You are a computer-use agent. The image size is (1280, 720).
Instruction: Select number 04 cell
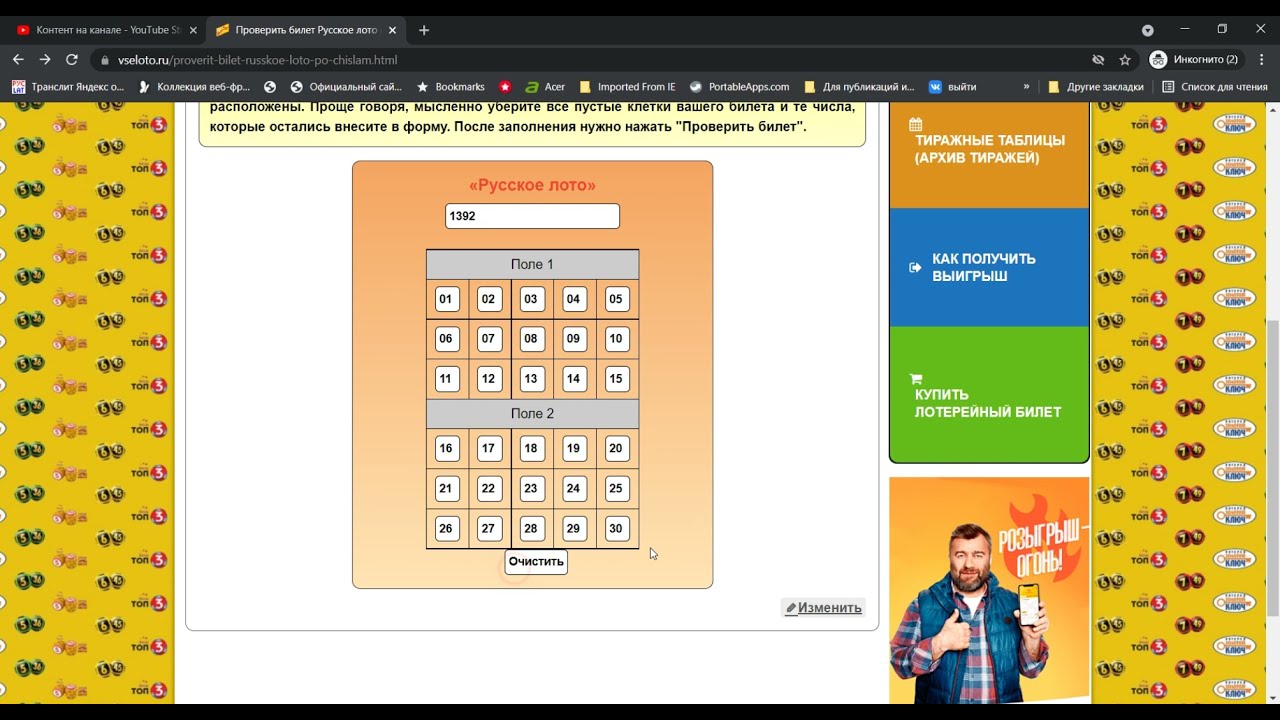coord(573,299)
